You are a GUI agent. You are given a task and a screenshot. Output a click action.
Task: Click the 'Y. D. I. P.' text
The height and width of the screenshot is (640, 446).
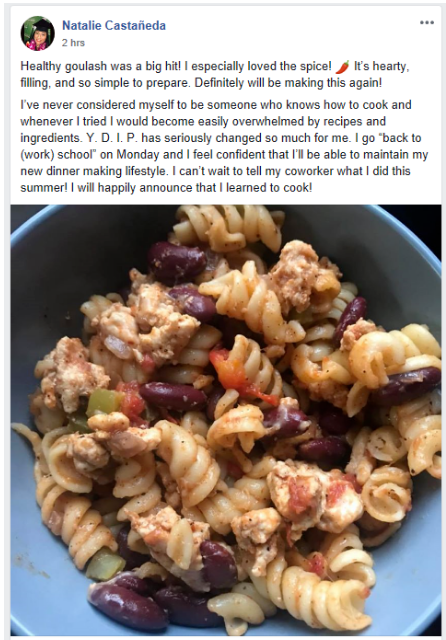point(111,138)
